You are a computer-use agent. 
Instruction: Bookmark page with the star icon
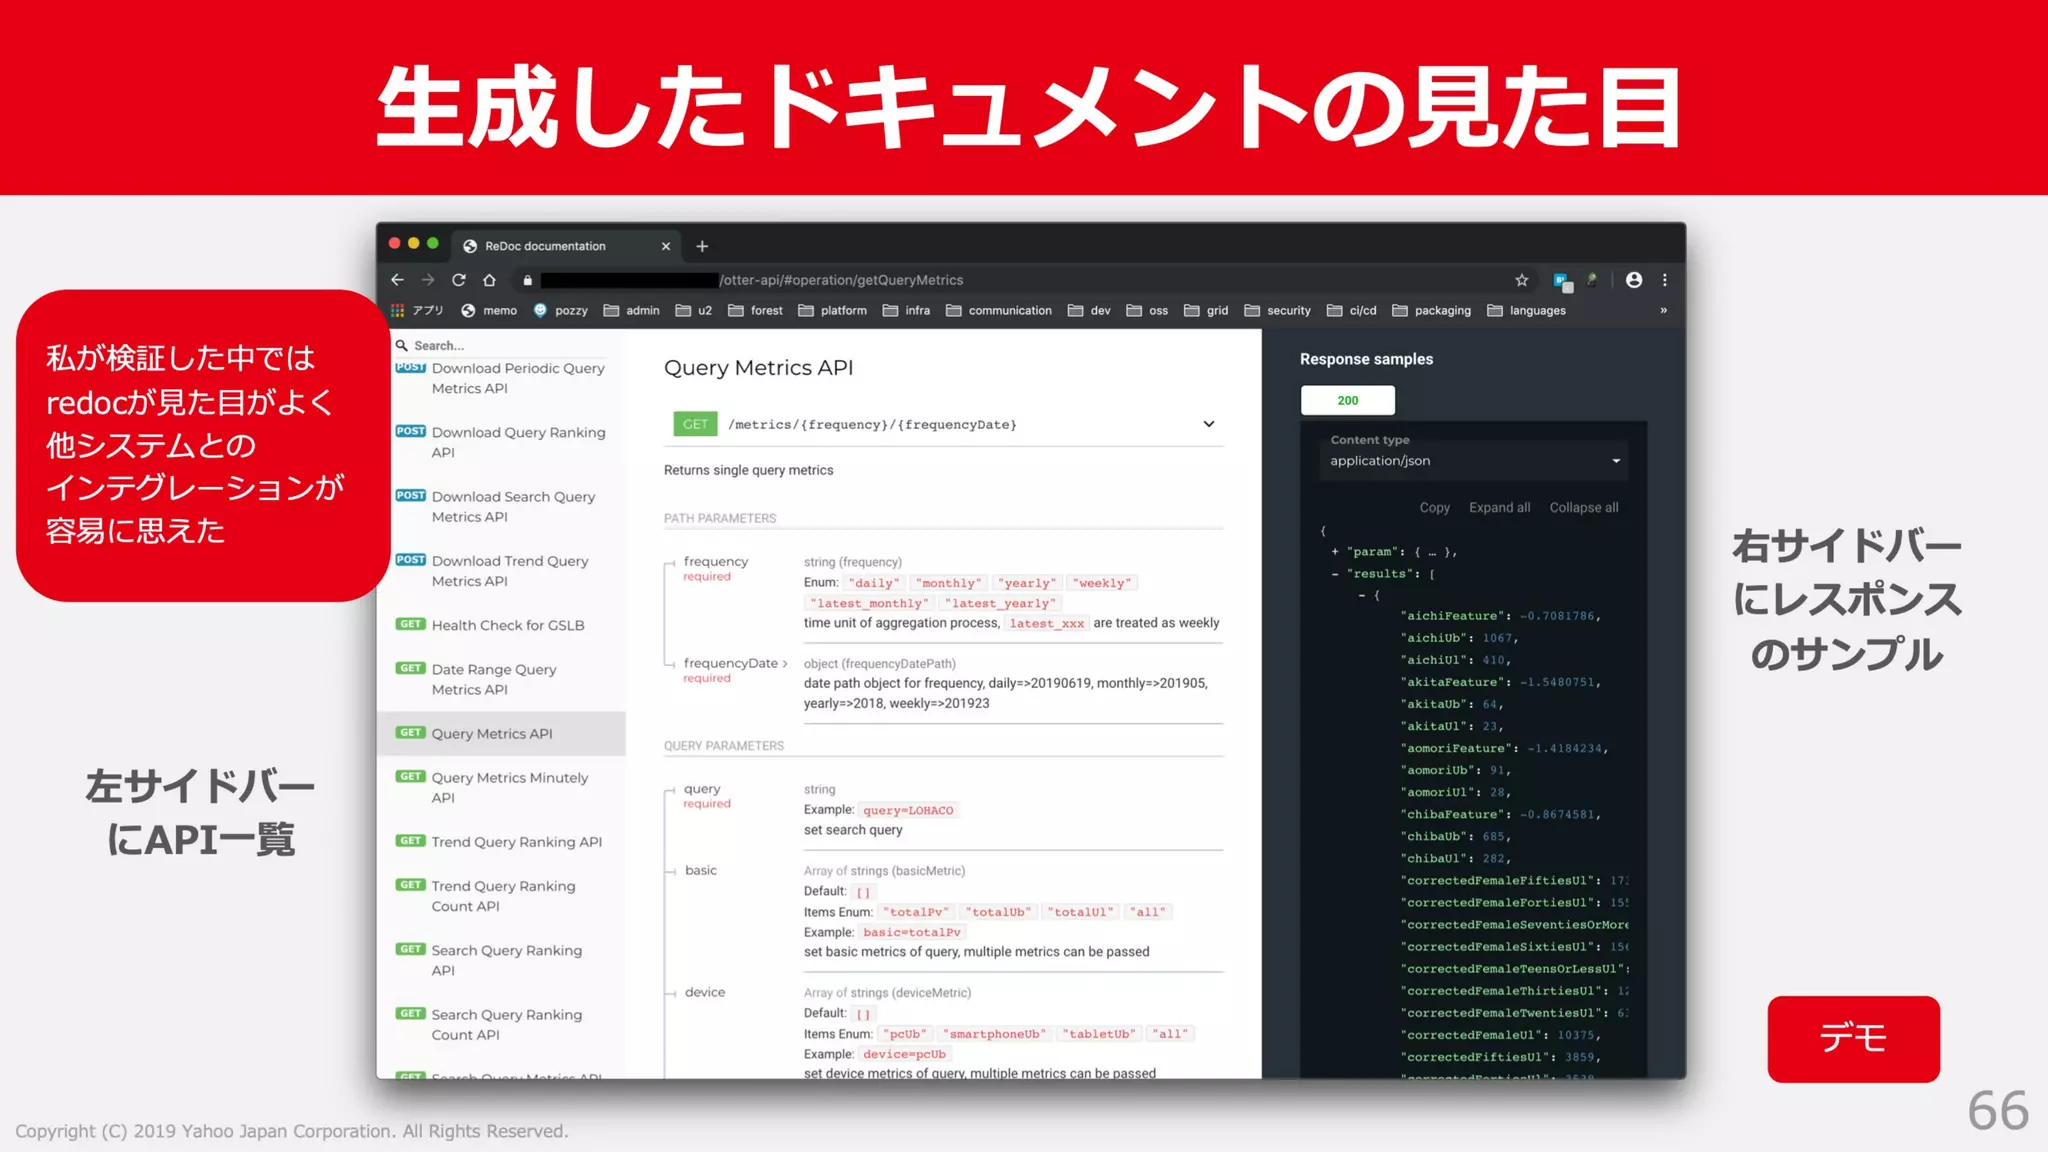pyautogui.click(x=1521, y=280)
